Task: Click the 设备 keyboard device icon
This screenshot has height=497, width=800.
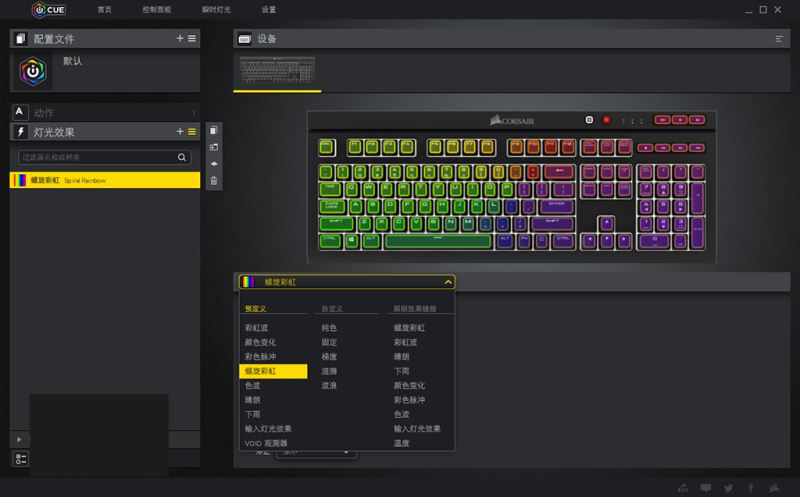Action: 245,39
